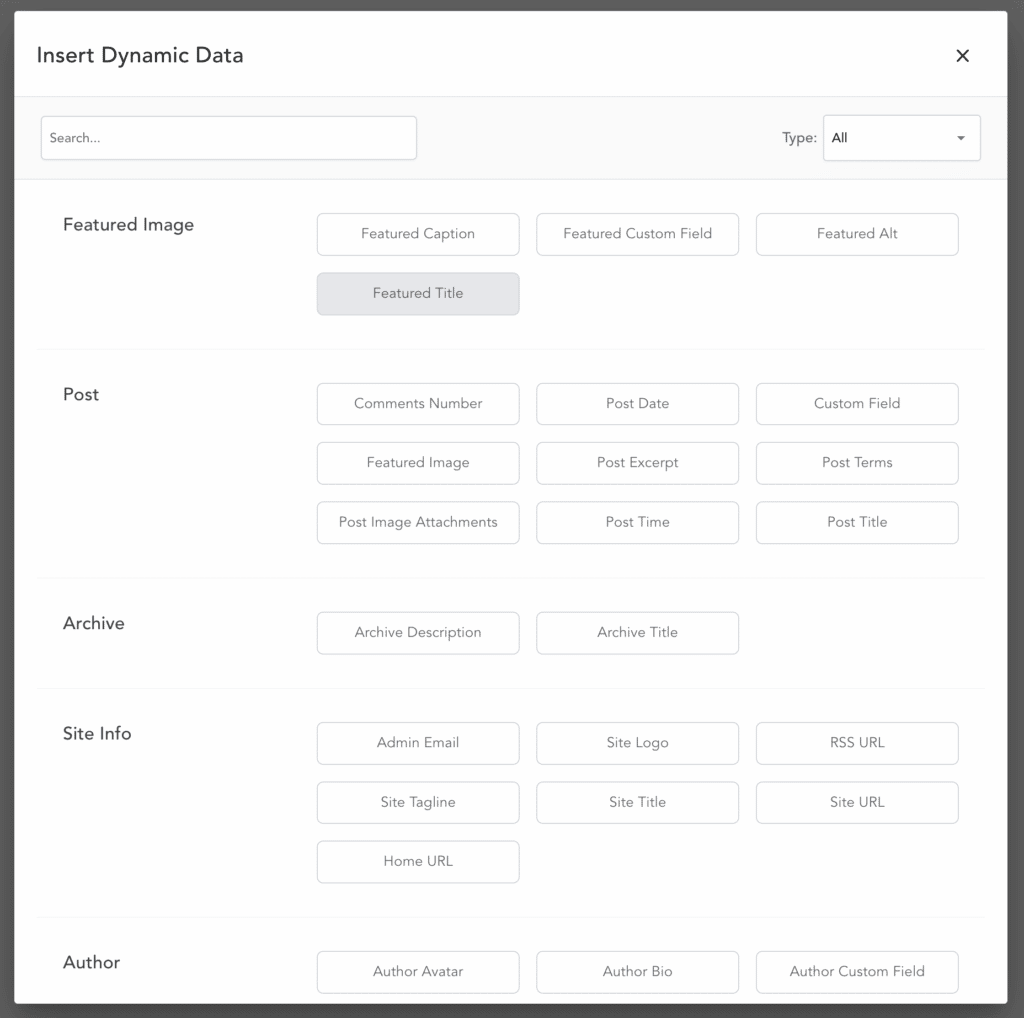Click the Site Info section heading
The image size is (1024, 1018).
(97, 733)
